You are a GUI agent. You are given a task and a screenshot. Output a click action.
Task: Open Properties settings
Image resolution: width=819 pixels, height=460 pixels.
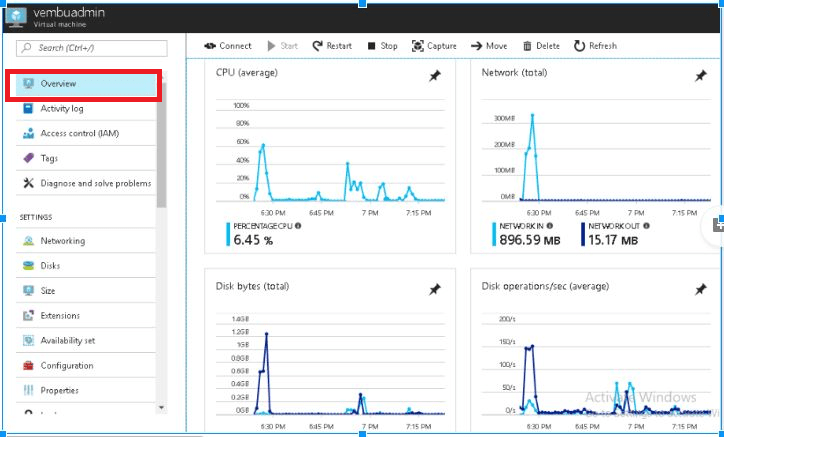(86, 391)
